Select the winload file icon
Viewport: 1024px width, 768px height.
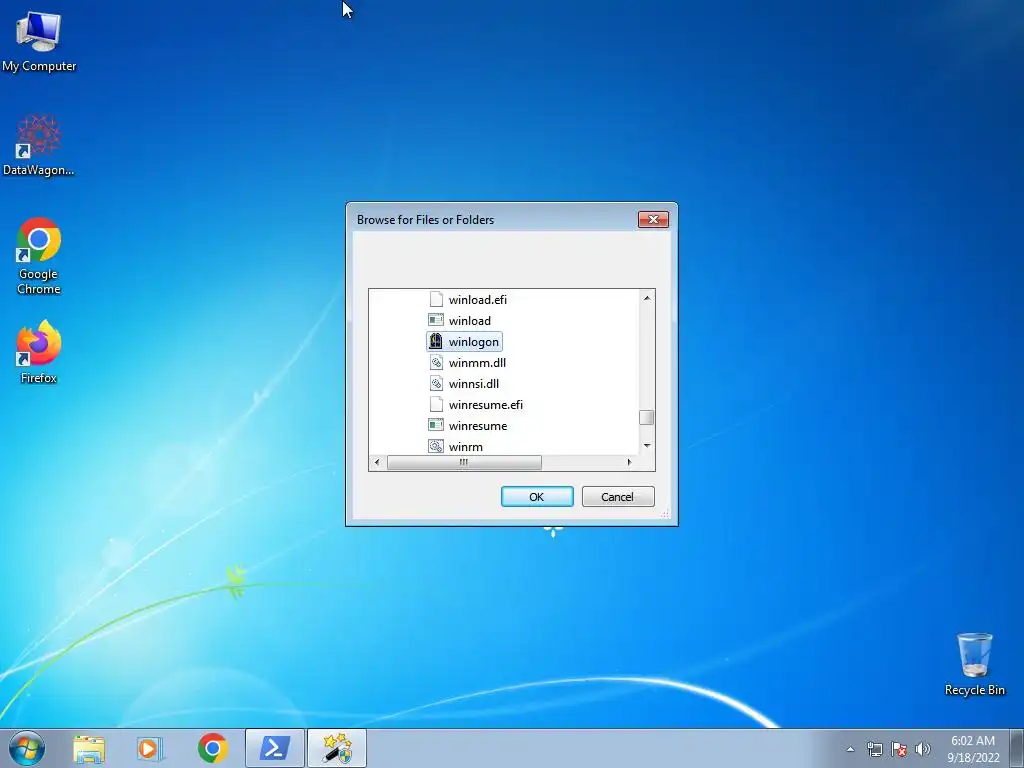tap(436, 320)
